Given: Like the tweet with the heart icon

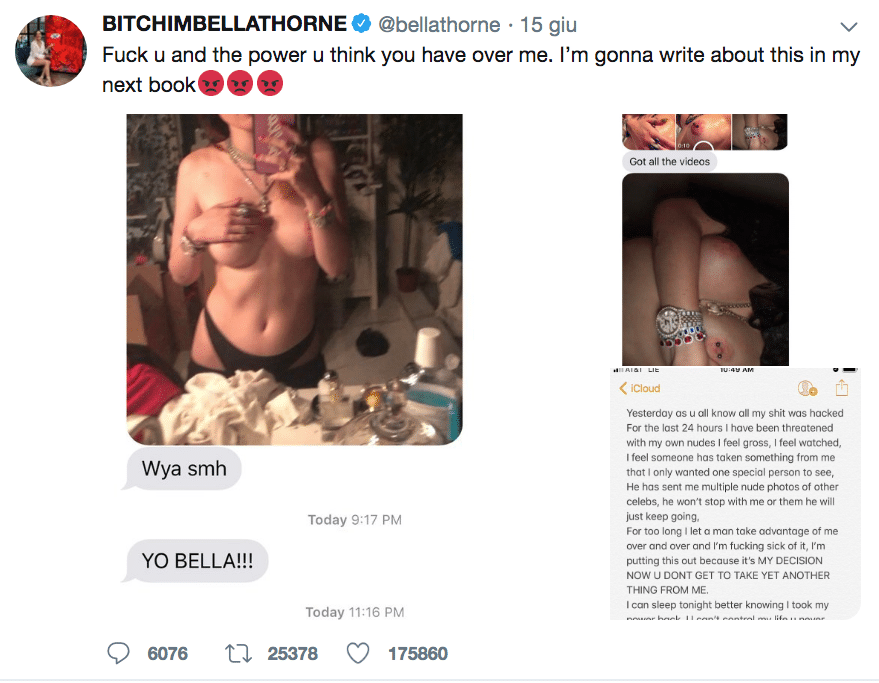Looking at the screenshot, I should (359, 653).
